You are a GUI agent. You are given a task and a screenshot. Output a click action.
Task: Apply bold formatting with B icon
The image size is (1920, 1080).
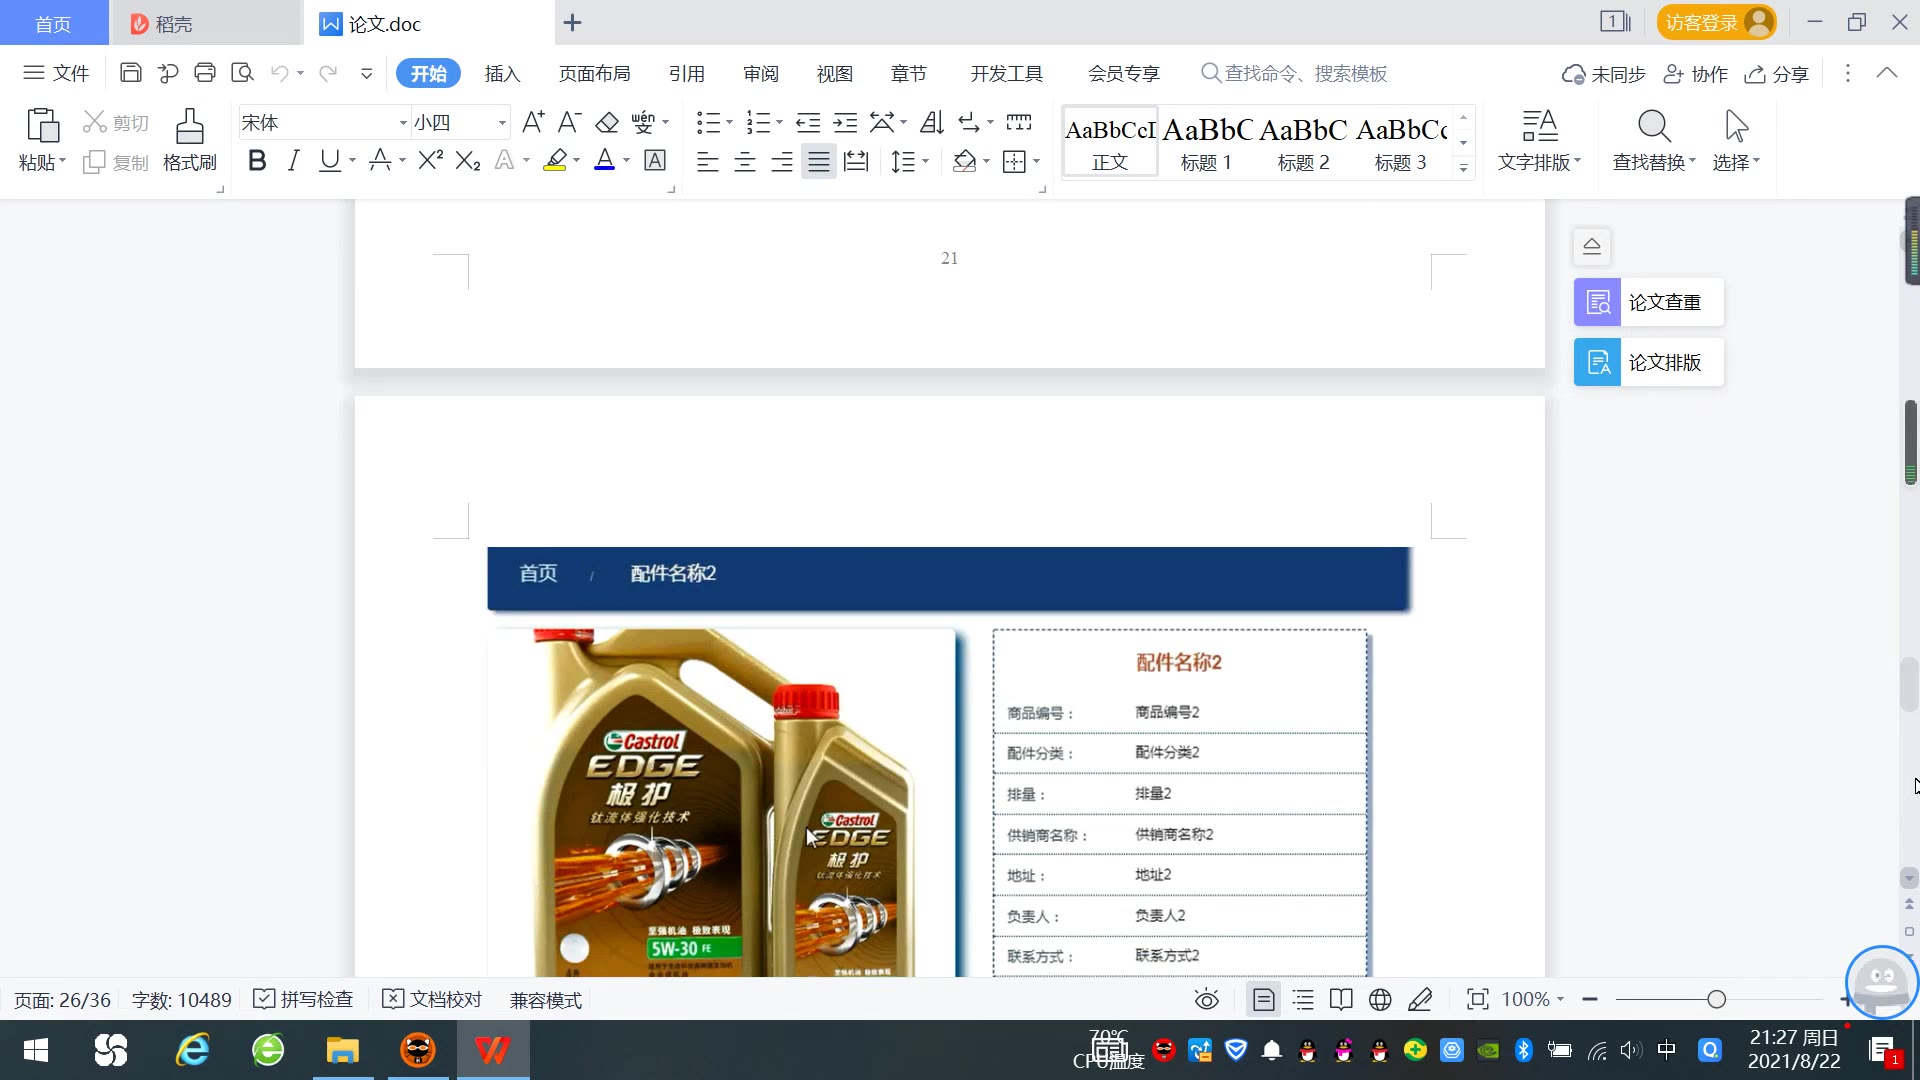click(257, 161)
